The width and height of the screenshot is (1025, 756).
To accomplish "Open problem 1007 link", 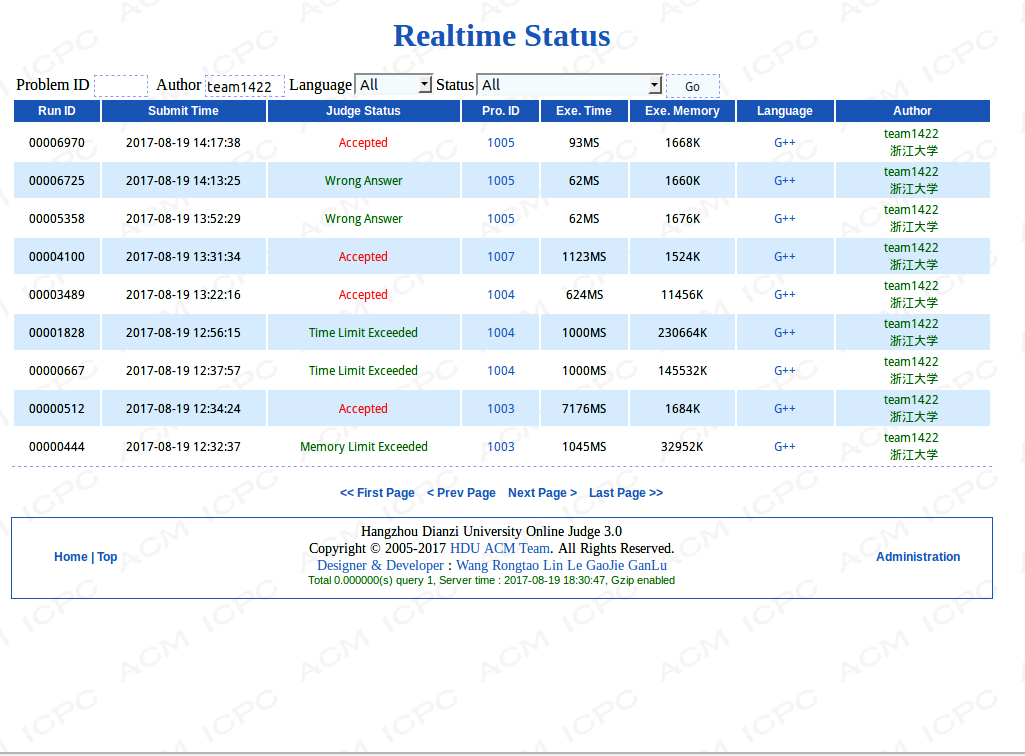I will pos(501,257).
